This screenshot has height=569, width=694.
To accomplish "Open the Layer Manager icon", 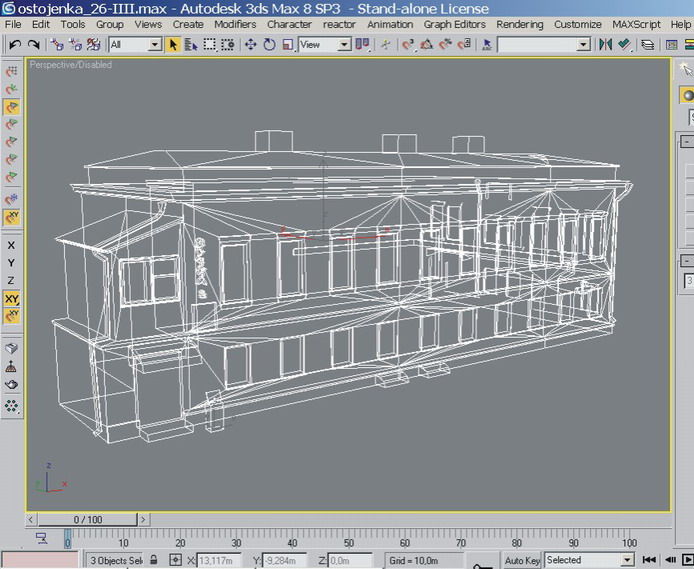I will (x=648, y=45).
